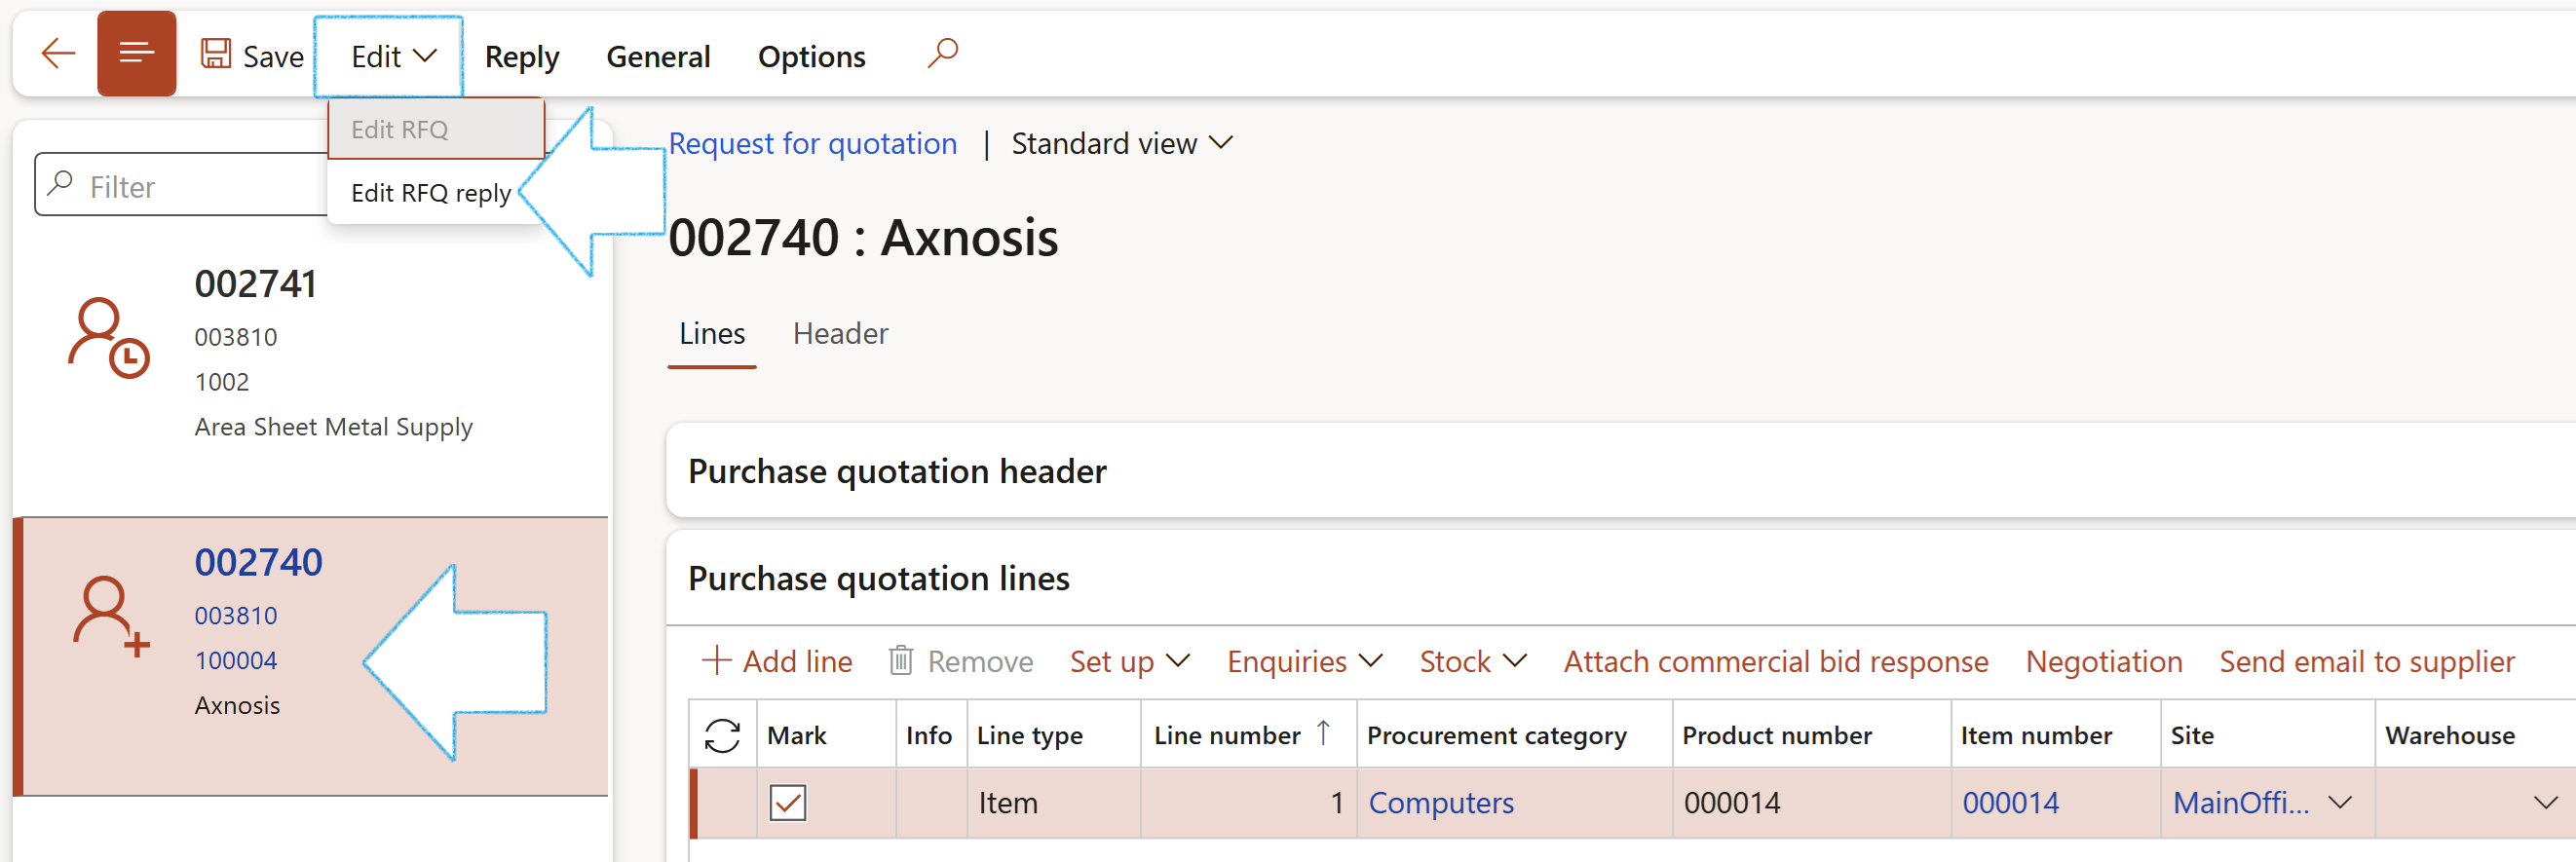Image resolution: width=2576 pixels, height=862 pixels.
Task: Open the Computers procurement category link
Action: tap(1441, 802)
